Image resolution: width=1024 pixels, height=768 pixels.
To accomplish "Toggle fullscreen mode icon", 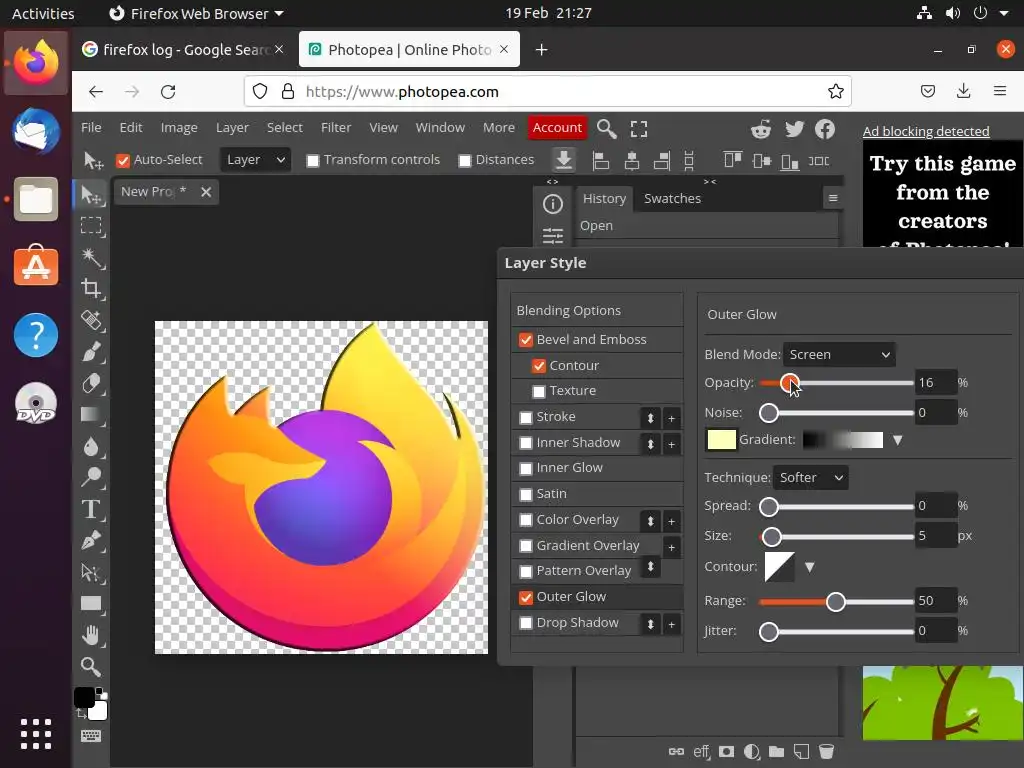I will [x=639, y=129].
